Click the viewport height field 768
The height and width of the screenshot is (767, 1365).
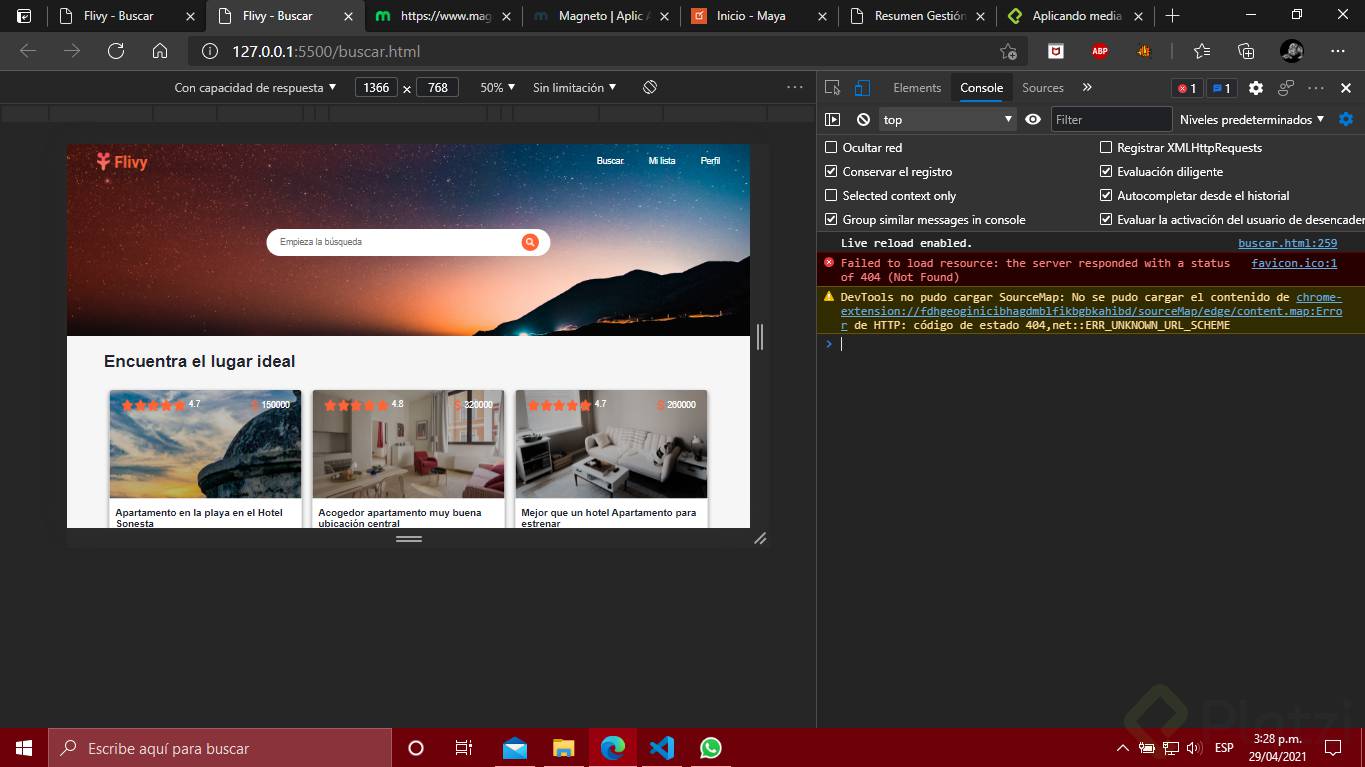point(437,87)
